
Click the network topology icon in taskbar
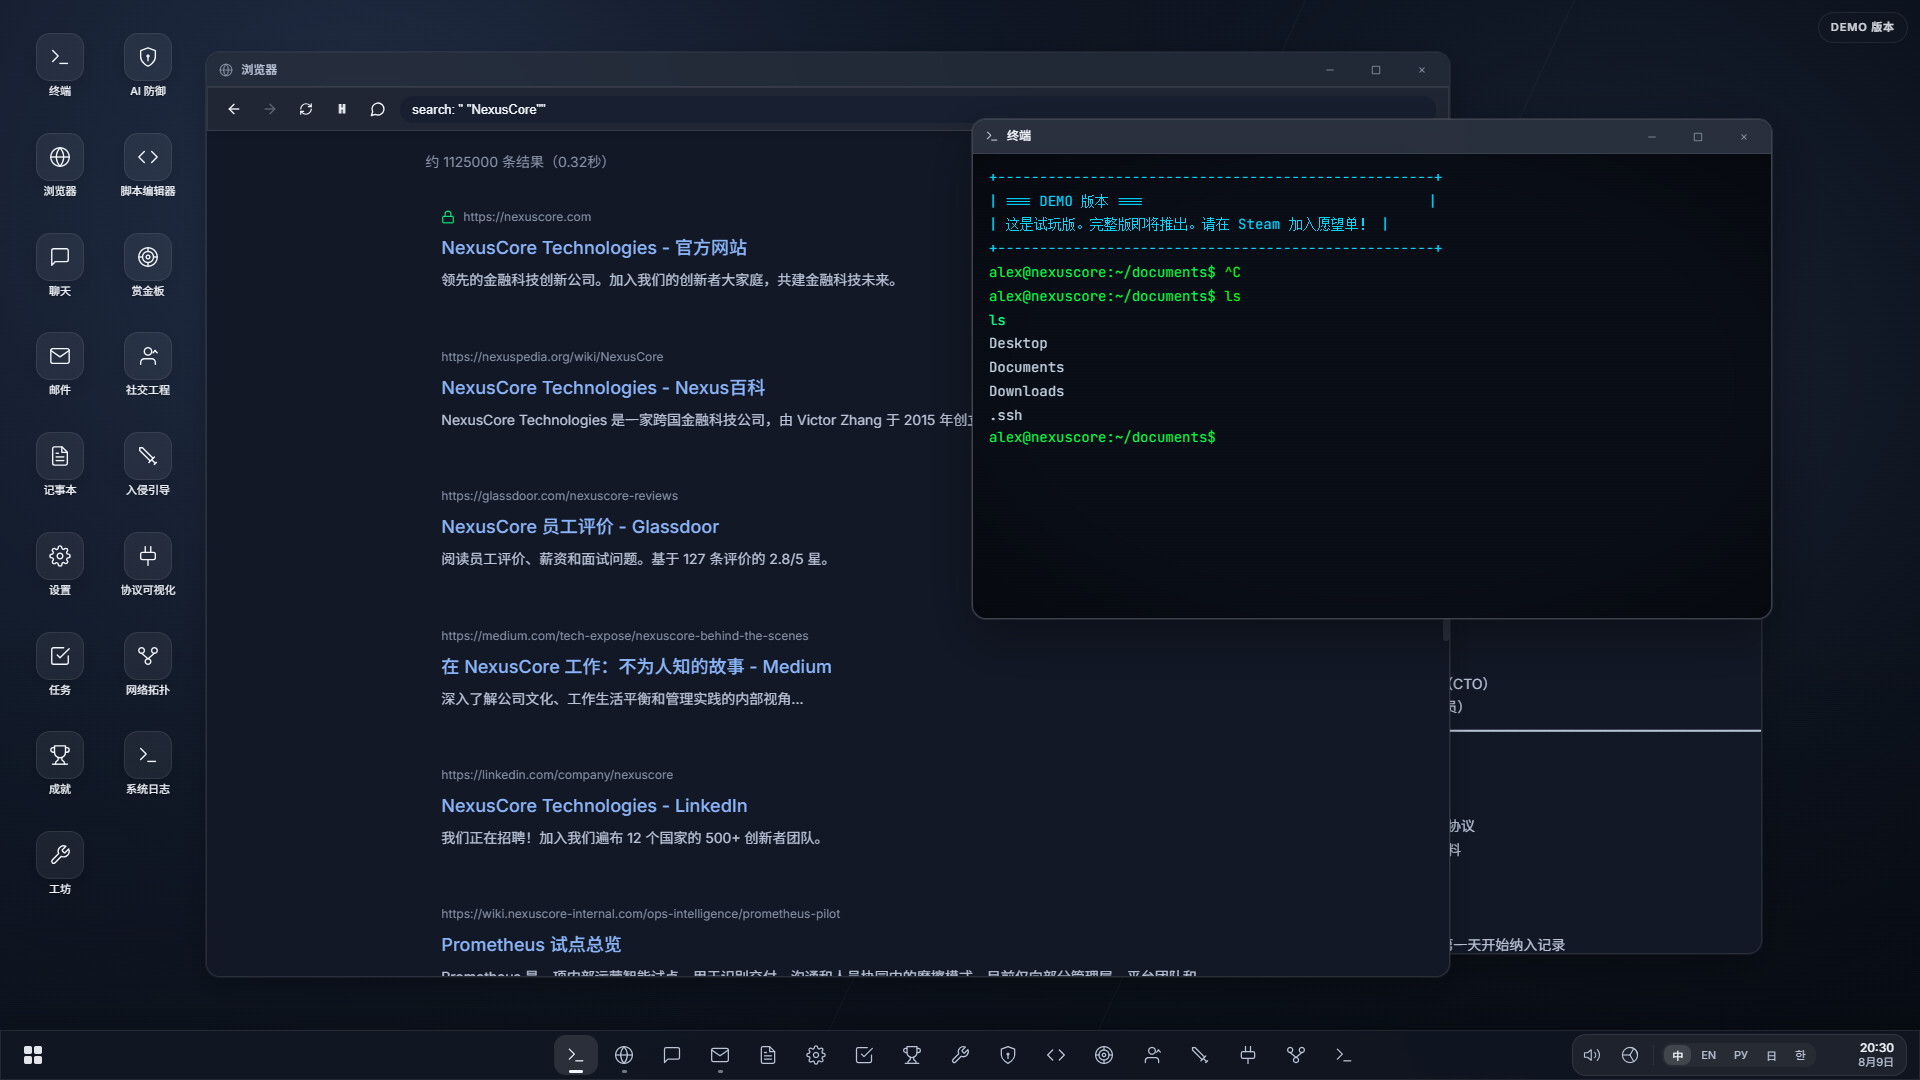1296,1055
